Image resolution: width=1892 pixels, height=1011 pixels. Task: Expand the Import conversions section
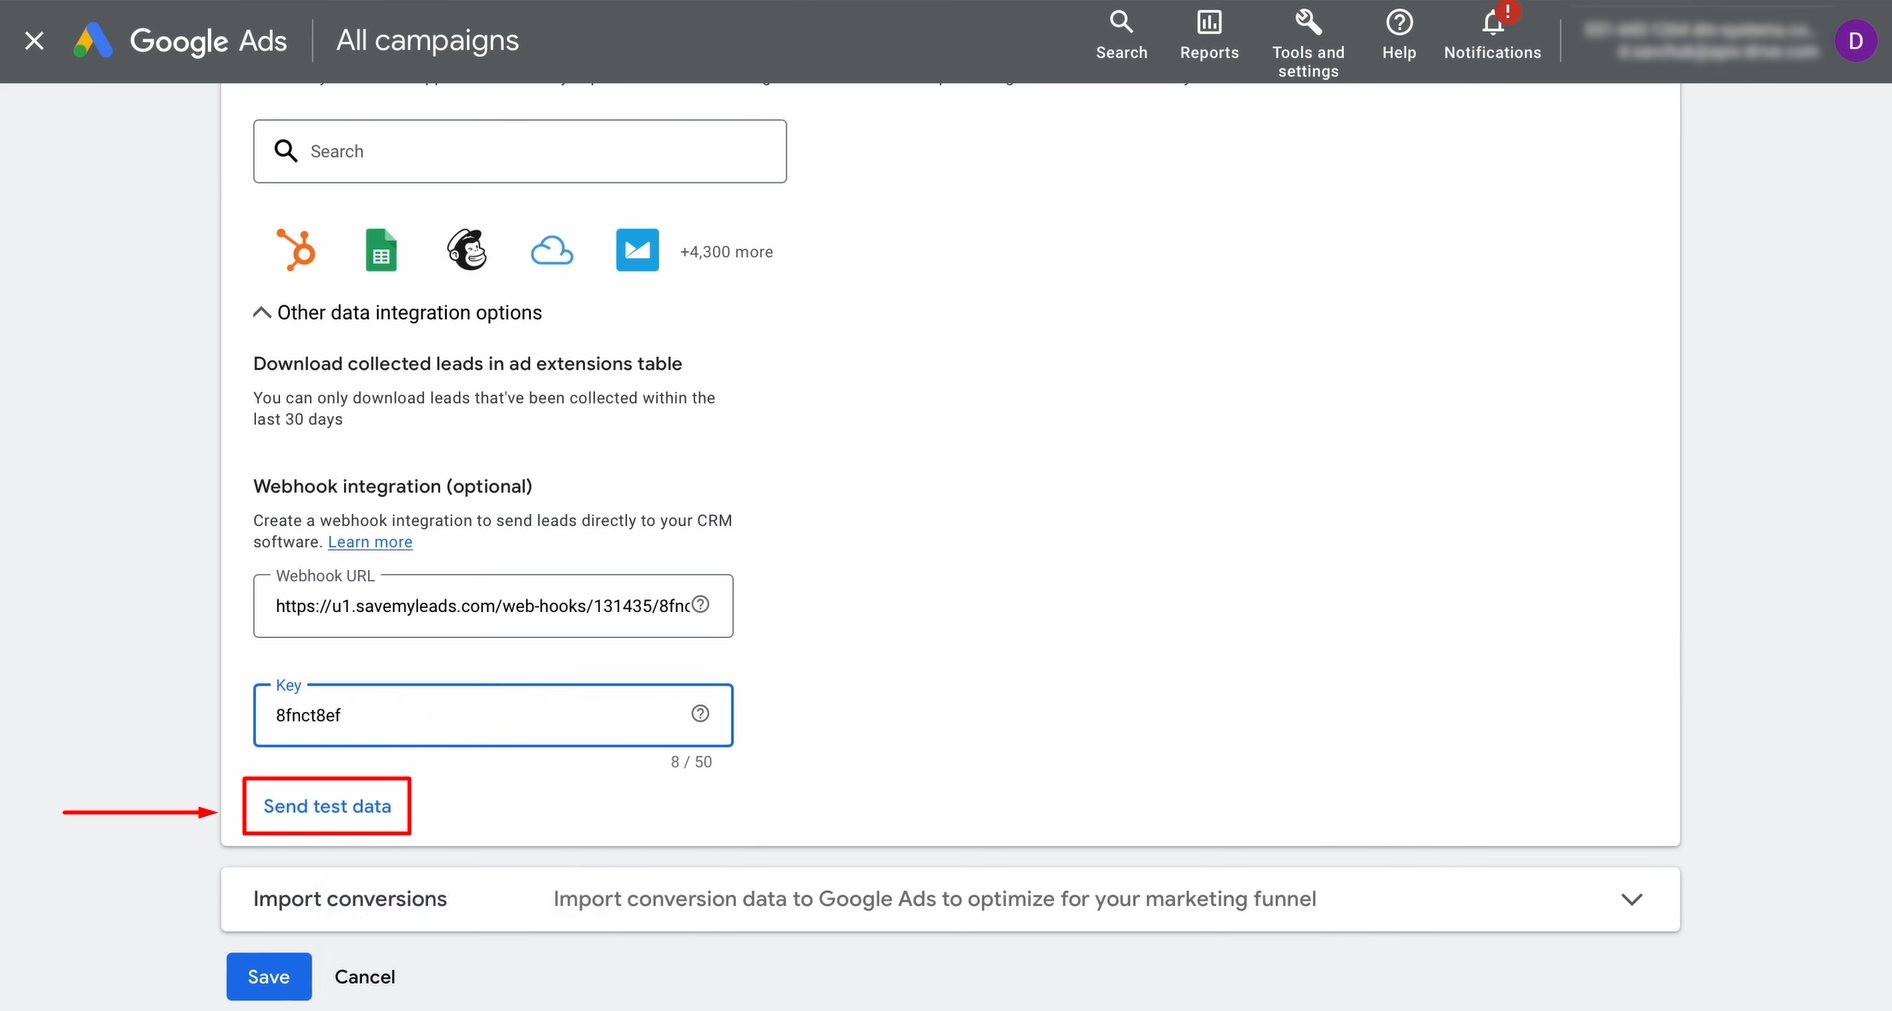tap(1631, 899)
